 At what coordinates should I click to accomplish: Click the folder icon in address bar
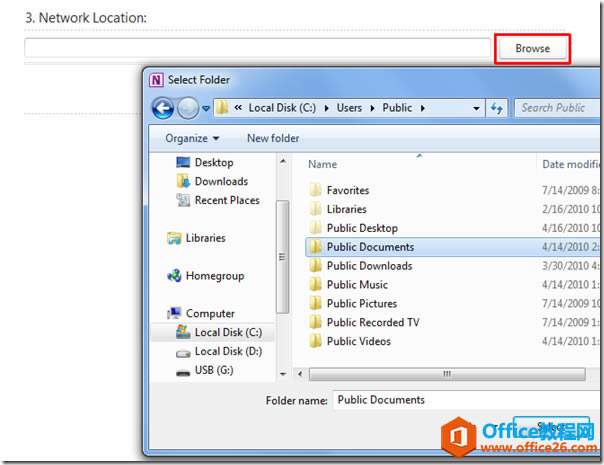222,107
